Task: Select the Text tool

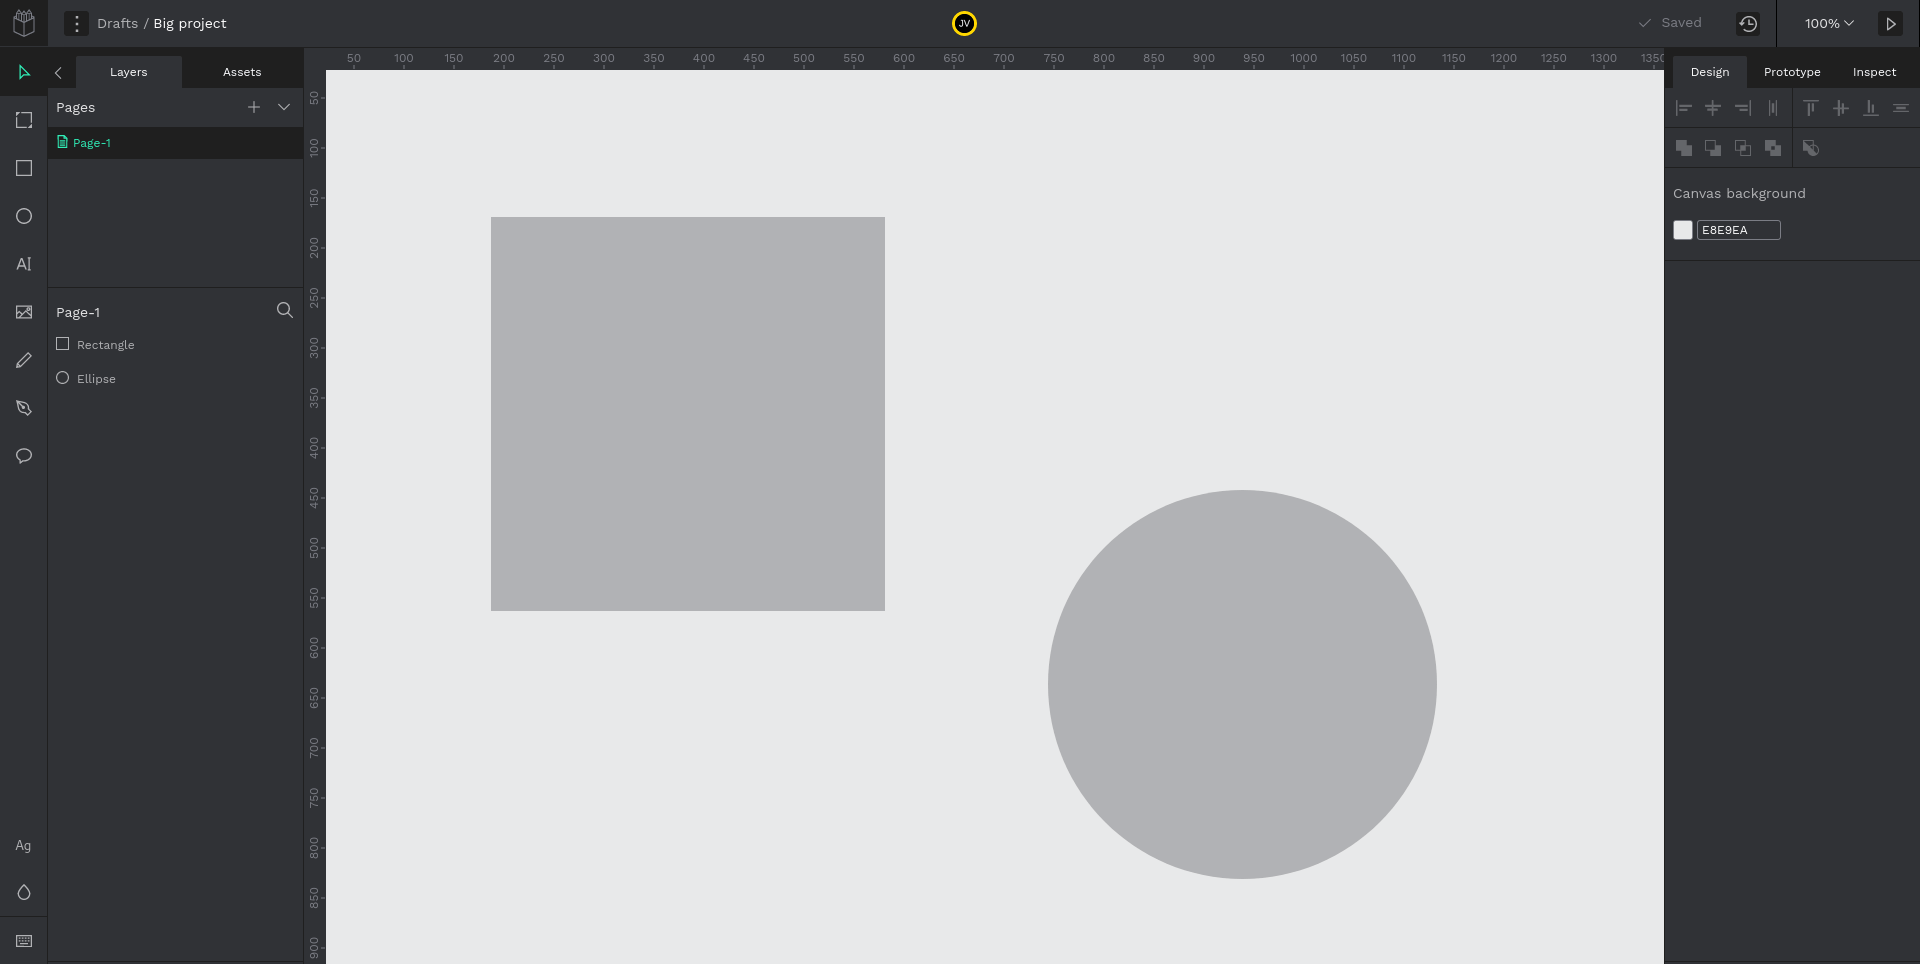Action: (x=24, y=264)
